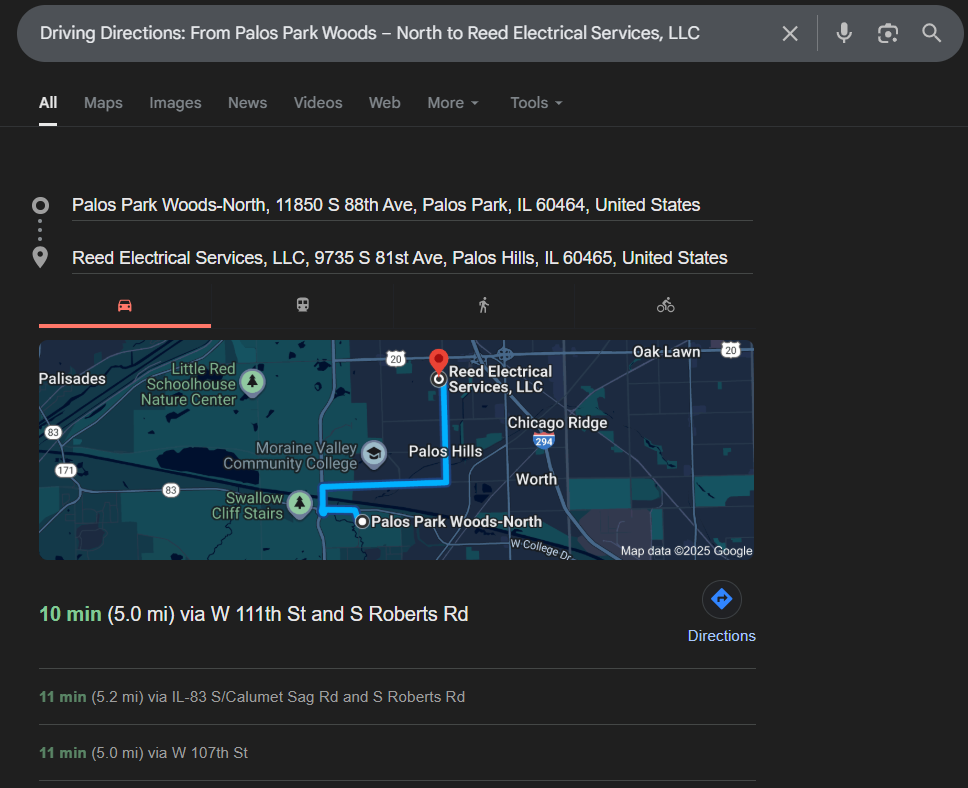Select the News tab
The image size is (968, 788).
[247, 103]
